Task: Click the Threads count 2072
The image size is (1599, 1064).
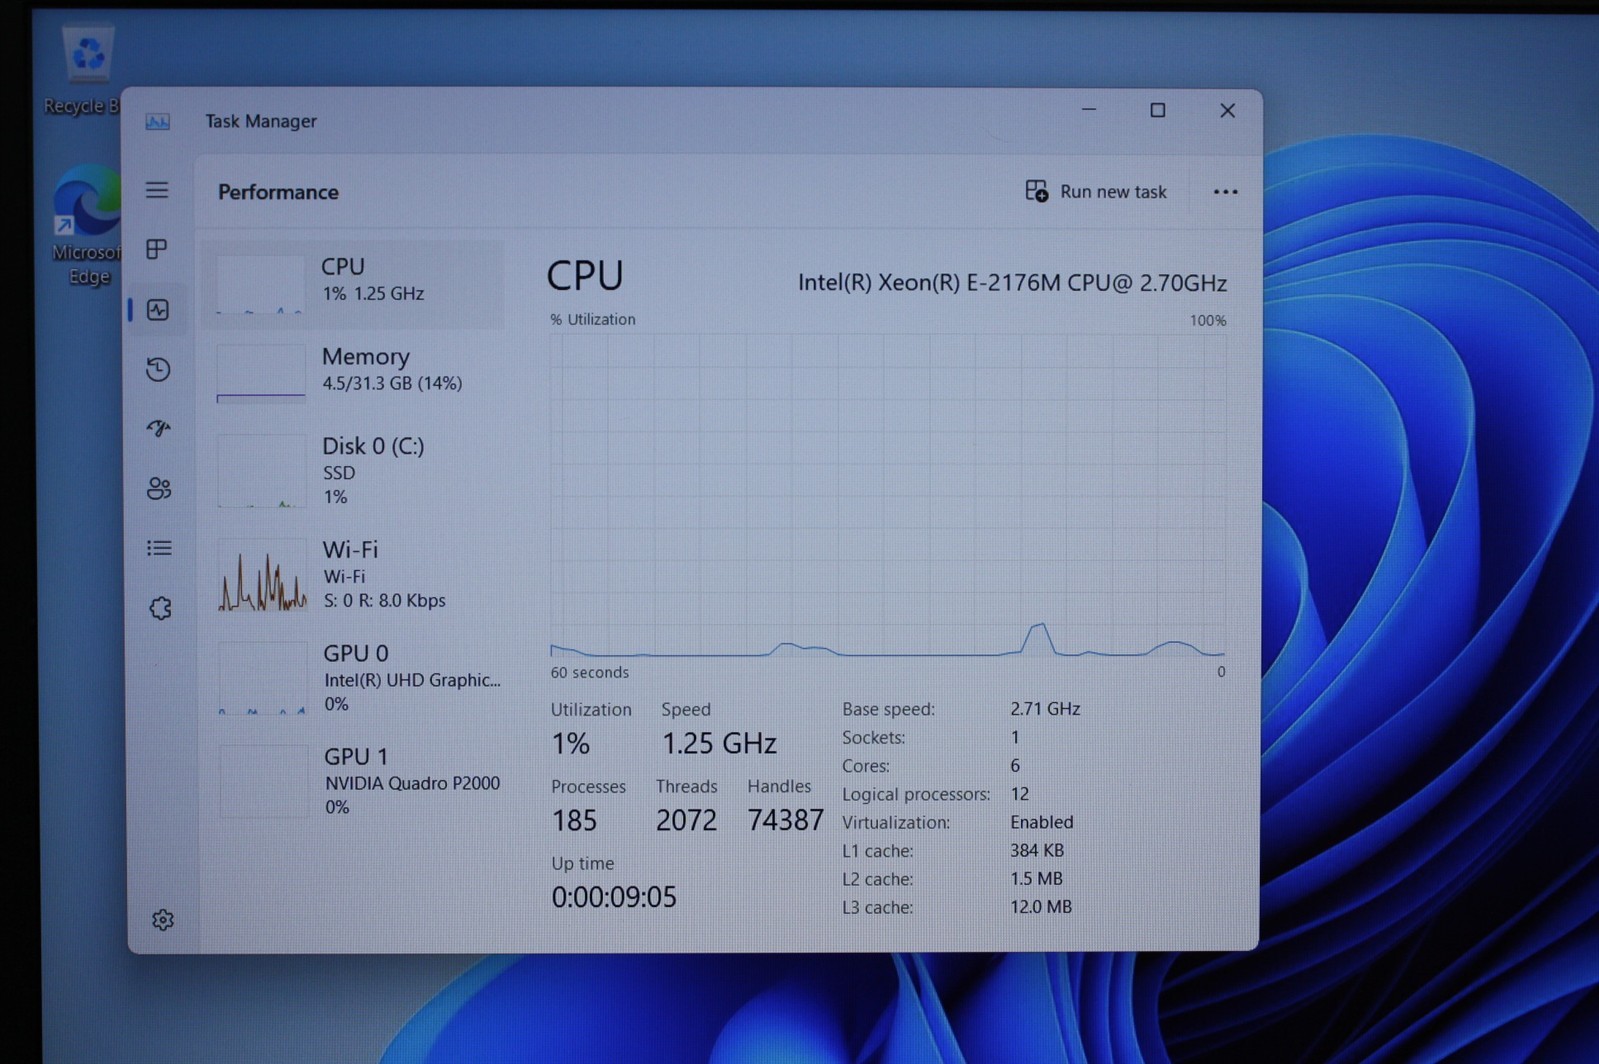Action: [x=686, y=820]
